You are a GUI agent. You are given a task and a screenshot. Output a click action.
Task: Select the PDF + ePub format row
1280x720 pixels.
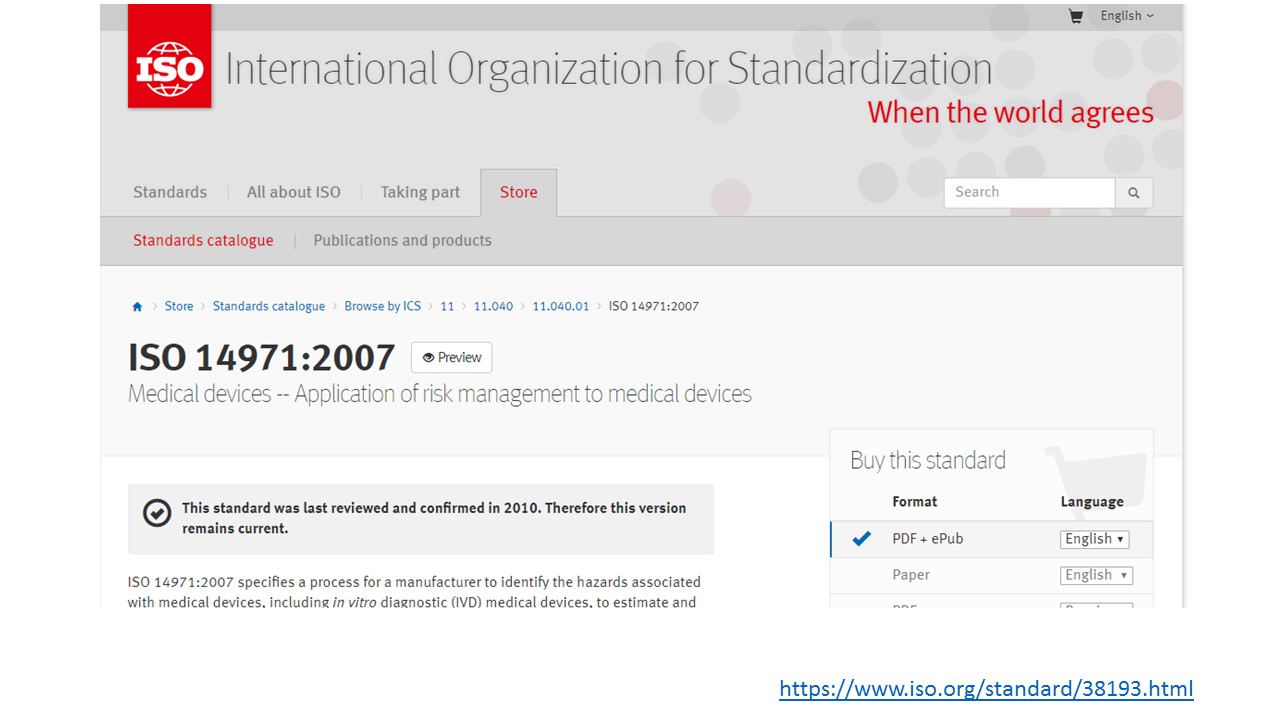coord(991,539)
